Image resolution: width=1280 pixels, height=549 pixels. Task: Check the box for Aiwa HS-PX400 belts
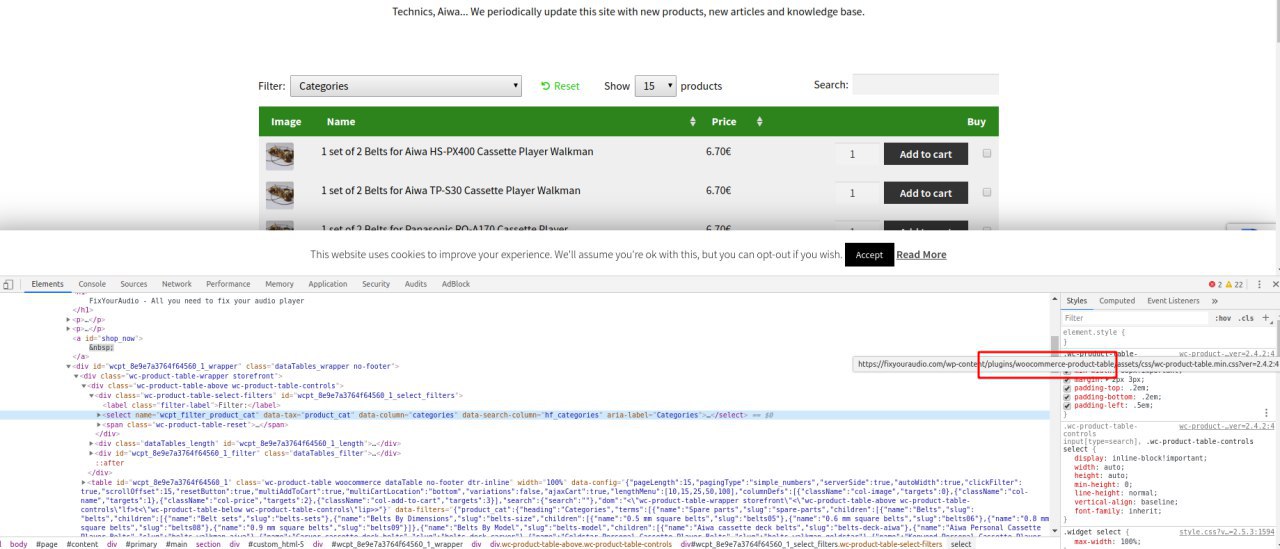coord(987,153)
